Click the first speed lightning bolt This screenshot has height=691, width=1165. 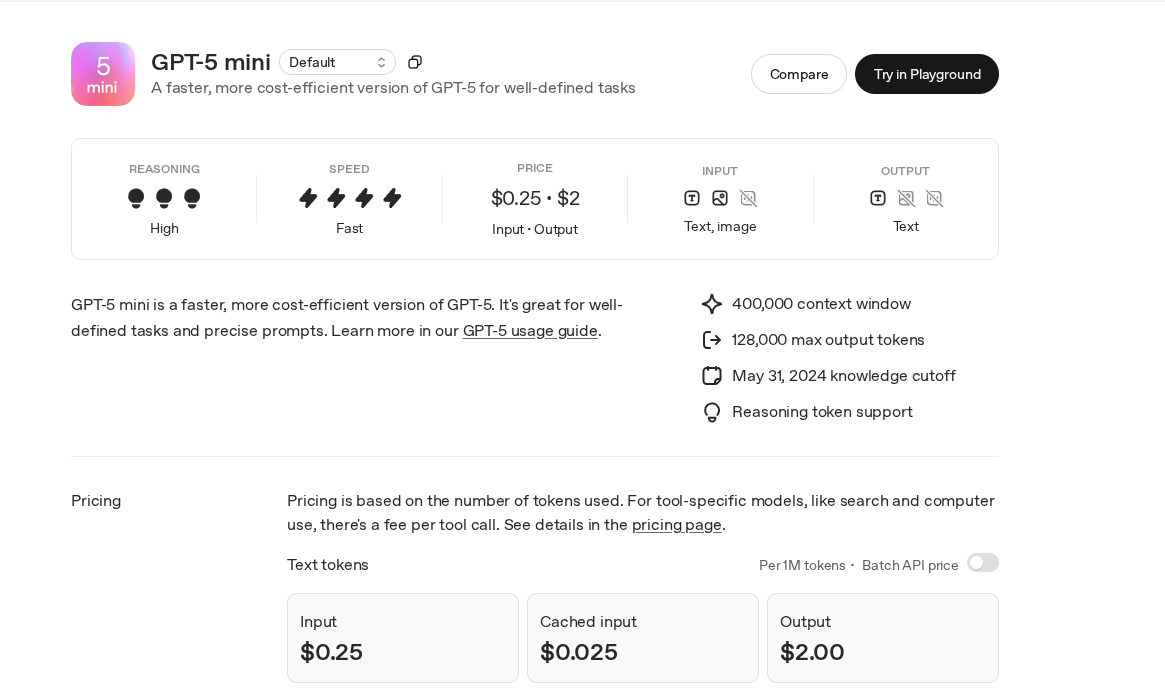click(x=308, y=198)
